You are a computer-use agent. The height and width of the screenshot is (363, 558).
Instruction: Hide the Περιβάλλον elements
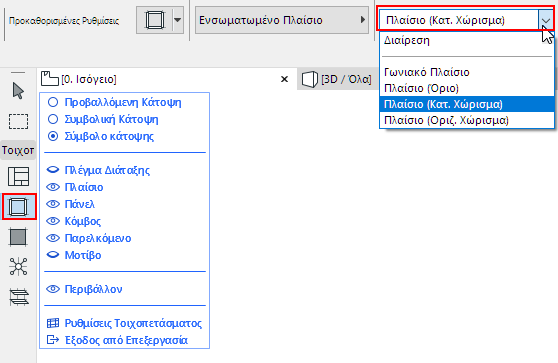click(x=53, y=289)
